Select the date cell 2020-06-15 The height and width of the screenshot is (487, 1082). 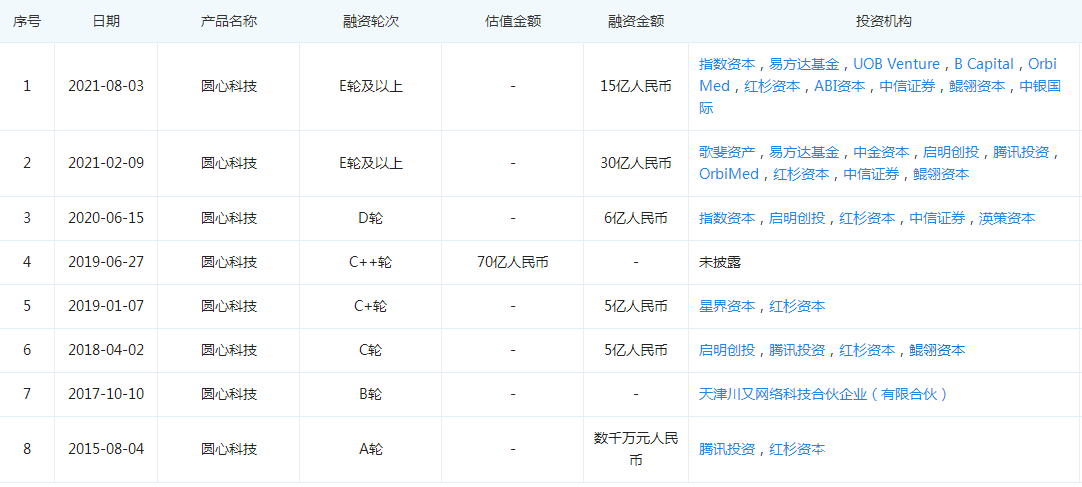click(x=106, y=219)
